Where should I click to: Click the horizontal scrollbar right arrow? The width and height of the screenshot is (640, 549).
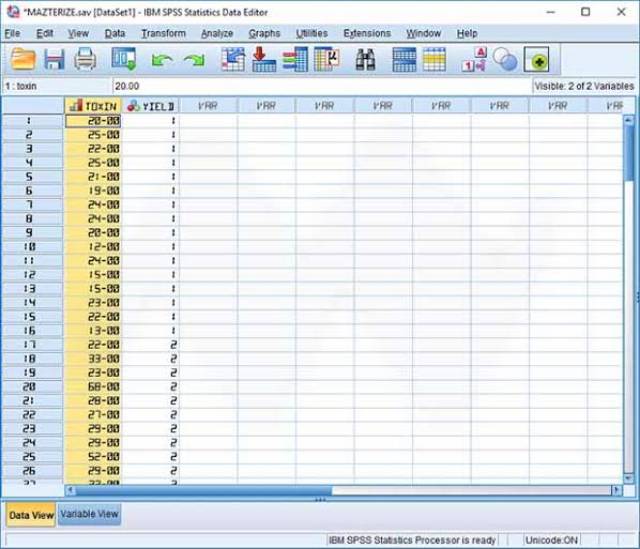[616, 490]
